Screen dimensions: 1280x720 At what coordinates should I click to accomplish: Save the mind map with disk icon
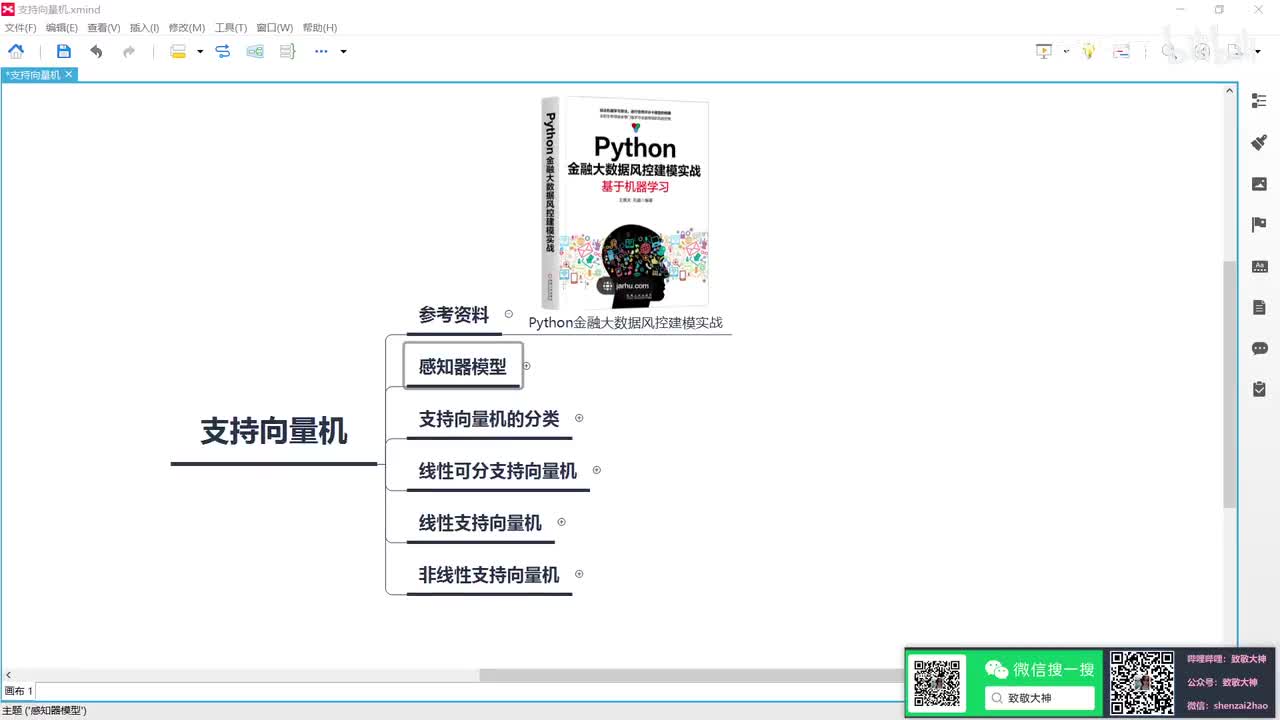[x=64, y=51]
